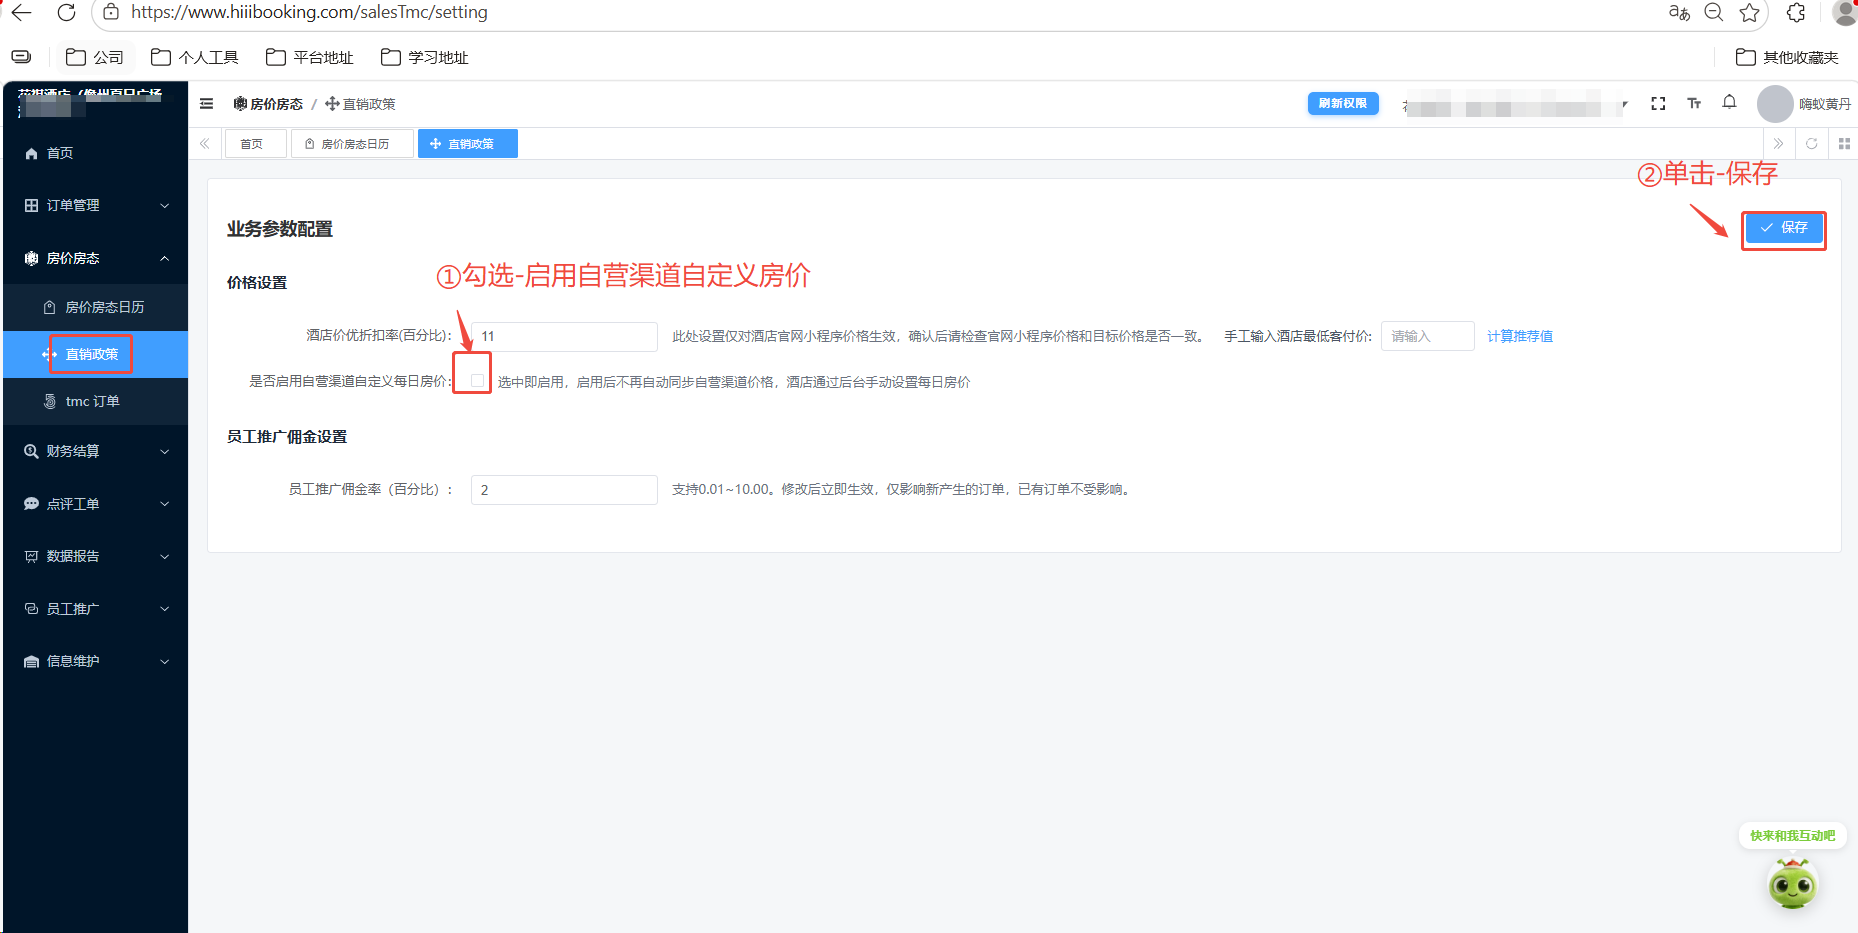Collapse the tab bar with the 《 toggle
1858x933 pixels.
[204, 143]
